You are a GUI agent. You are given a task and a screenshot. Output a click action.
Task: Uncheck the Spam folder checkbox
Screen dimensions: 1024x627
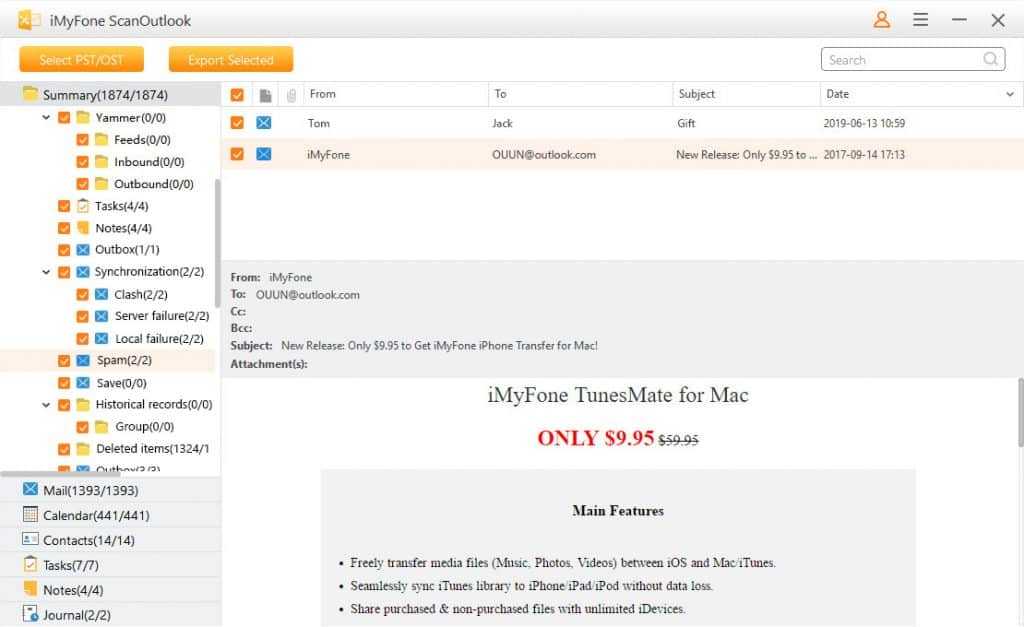[x=64, y=360]
